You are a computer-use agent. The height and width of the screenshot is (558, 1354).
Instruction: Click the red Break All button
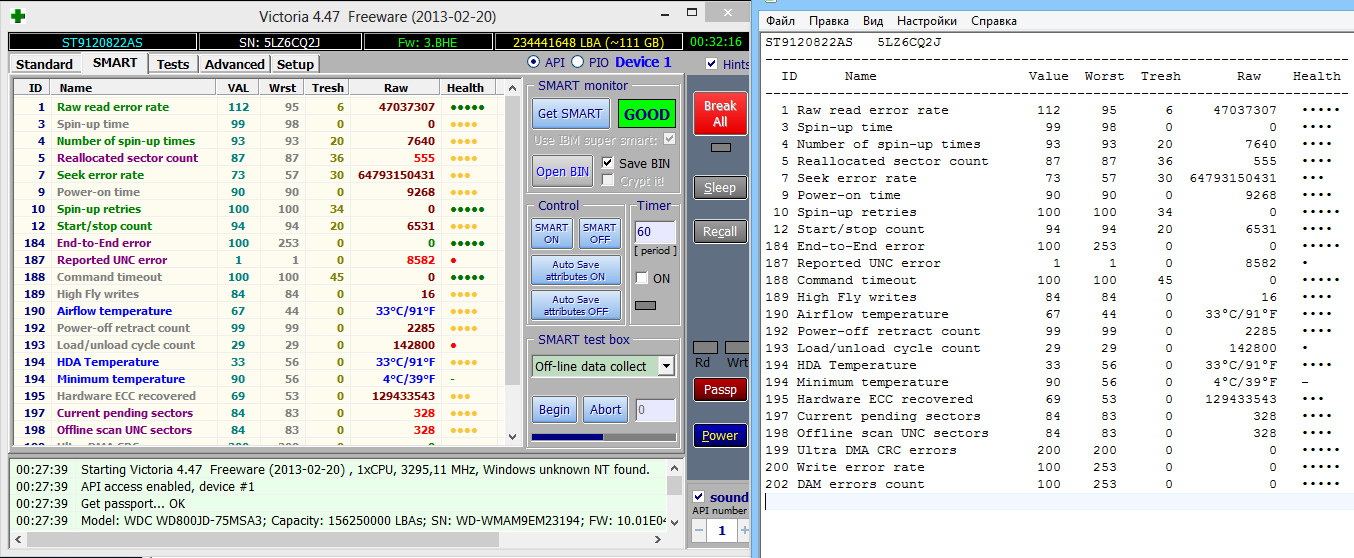pos(719,114)
